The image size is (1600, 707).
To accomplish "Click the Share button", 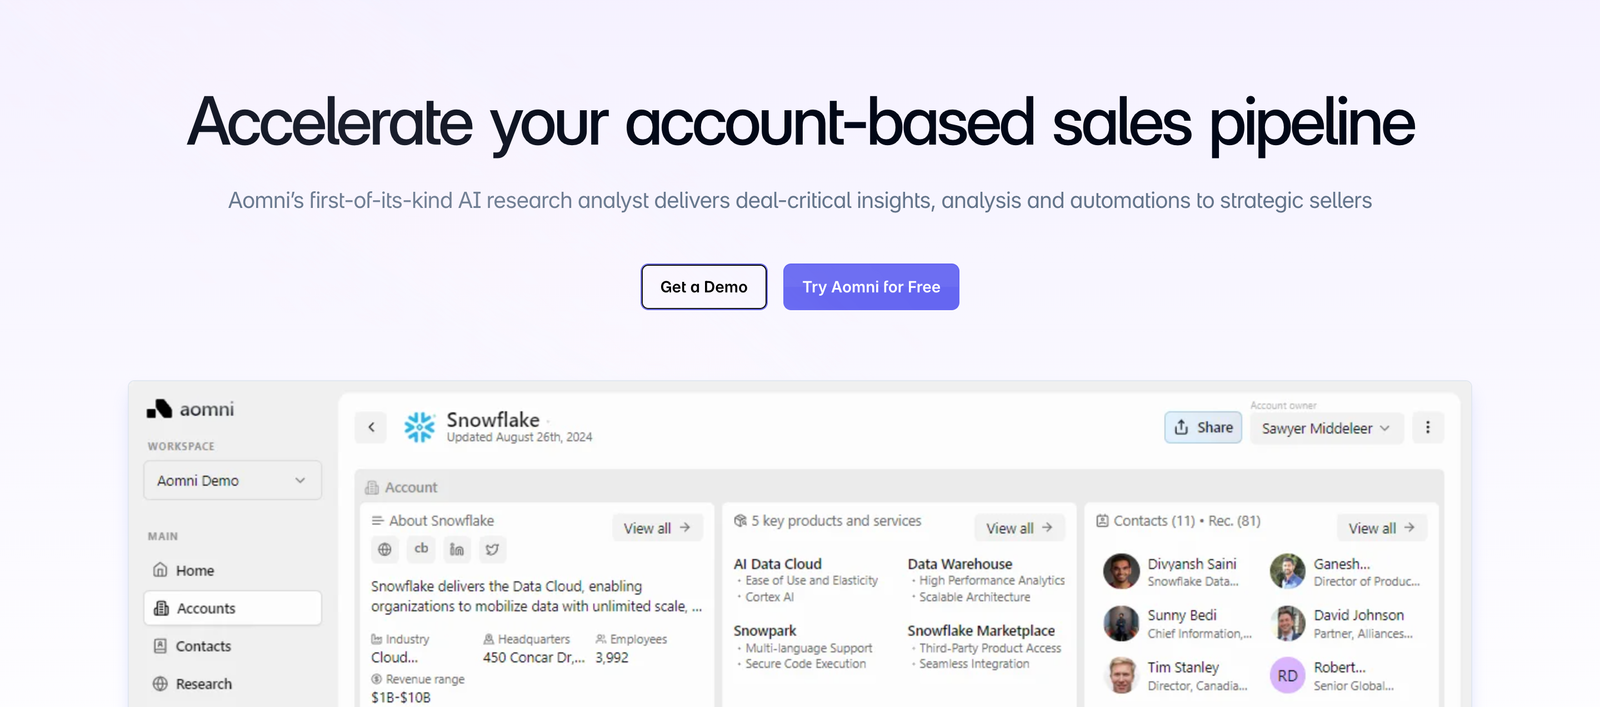I will 1203,427.
